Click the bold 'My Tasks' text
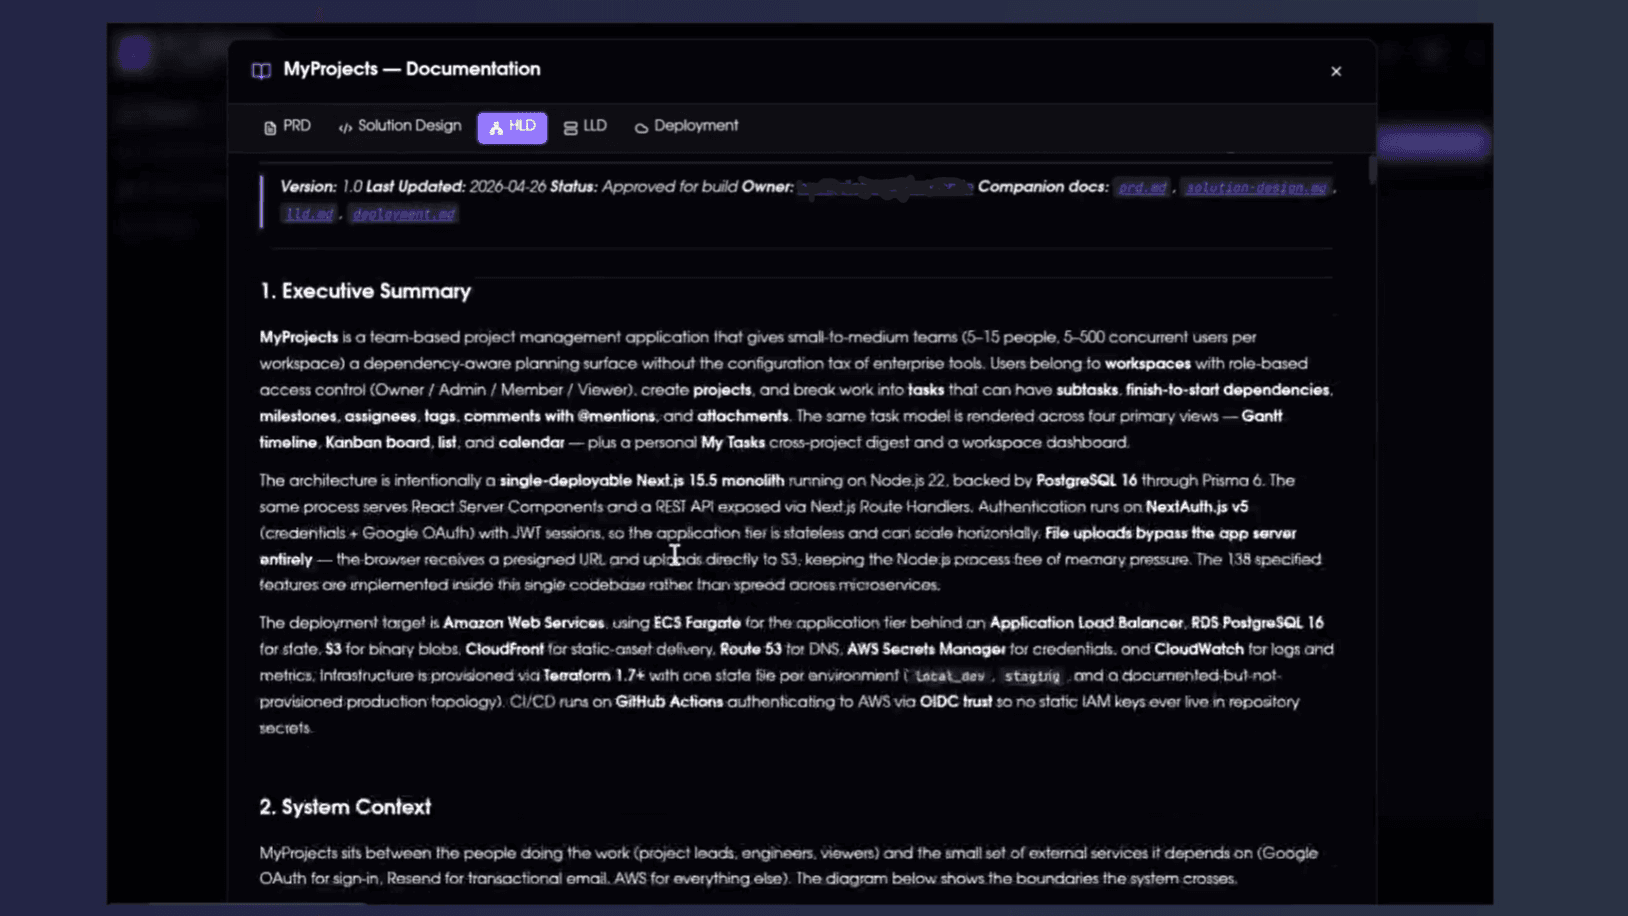1628x916 pixels. pos(733,442)
